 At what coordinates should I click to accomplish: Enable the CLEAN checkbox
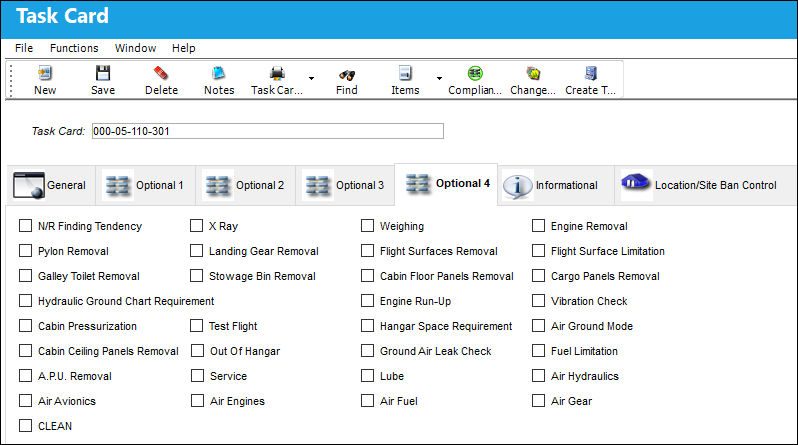(25, 425)
